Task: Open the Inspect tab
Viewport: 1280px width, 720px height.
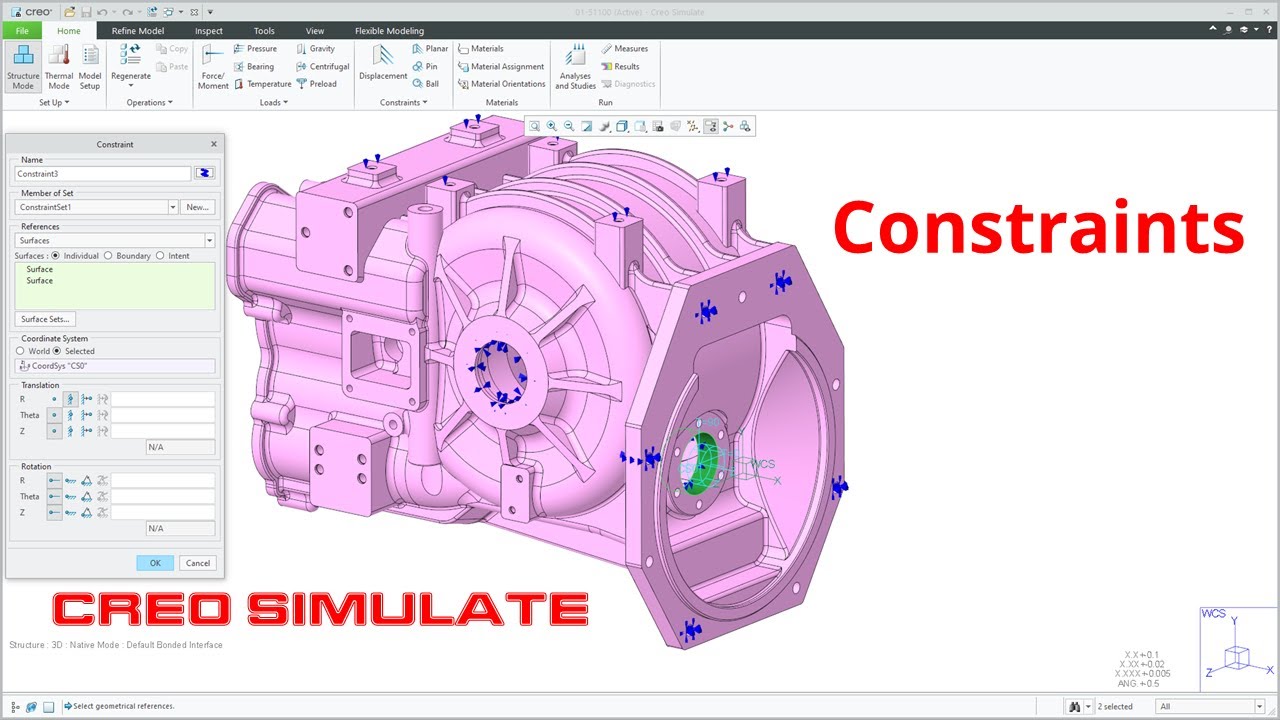Action: [209, 30]
